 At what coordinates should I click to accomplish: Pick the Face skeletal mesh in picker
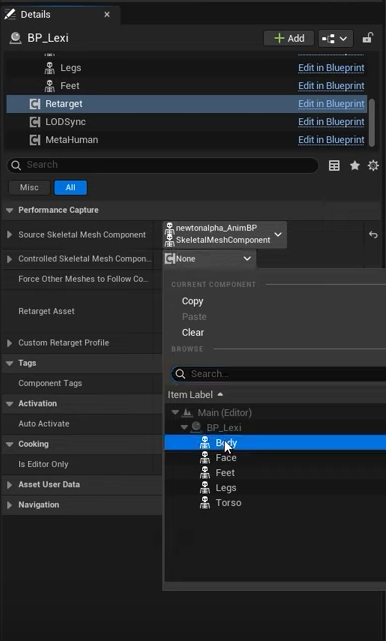coord(275,458)
